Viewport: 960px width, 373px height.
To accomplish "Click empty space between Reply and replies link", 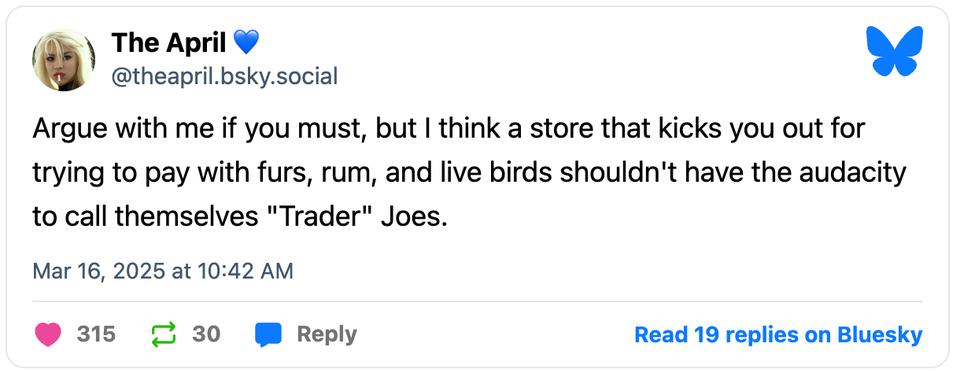I will click(x=496, y=335).
